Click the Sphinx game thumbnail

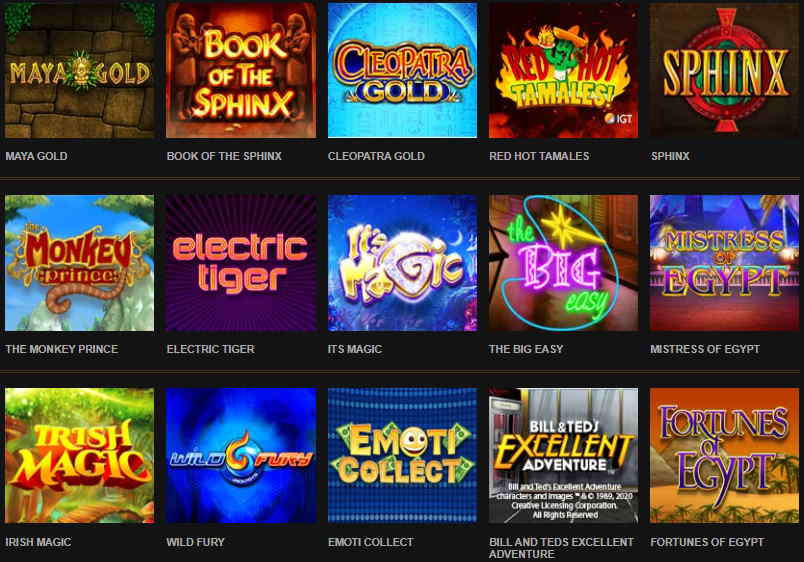(x=725, y=70)
